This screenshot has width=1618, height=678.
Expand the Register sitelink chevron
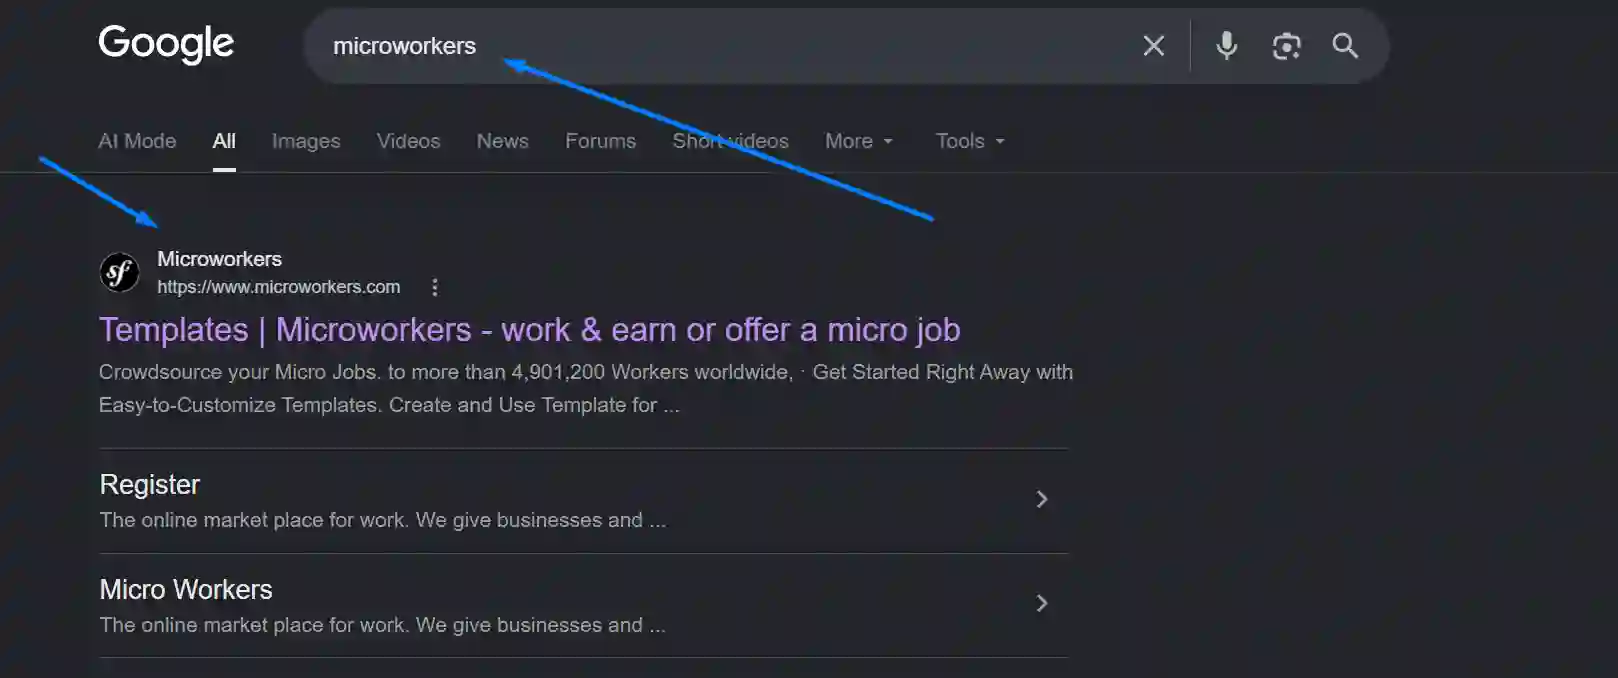1042,499
